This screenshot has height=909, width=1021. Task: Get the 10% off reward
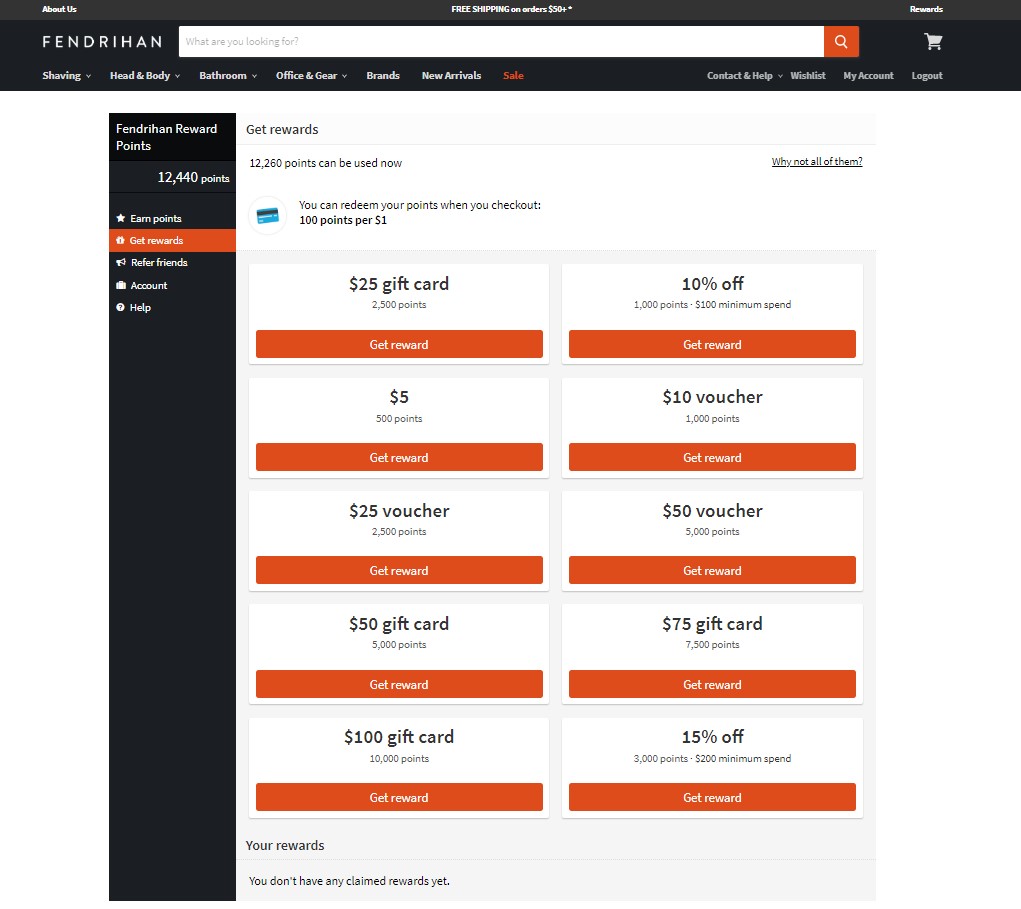point(712,344)
